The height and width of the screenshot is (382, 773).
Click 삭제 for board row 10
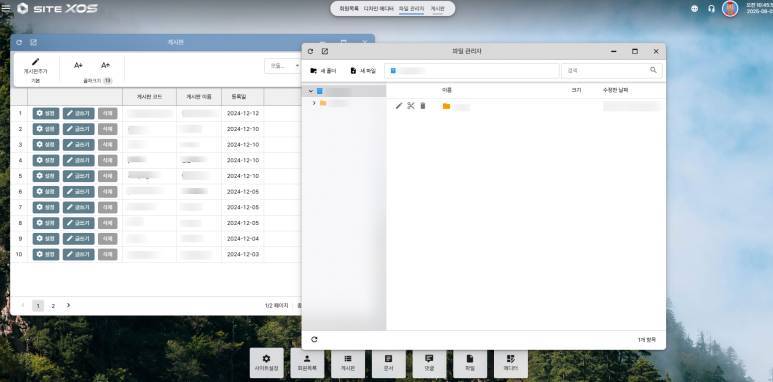pos(107,254)
